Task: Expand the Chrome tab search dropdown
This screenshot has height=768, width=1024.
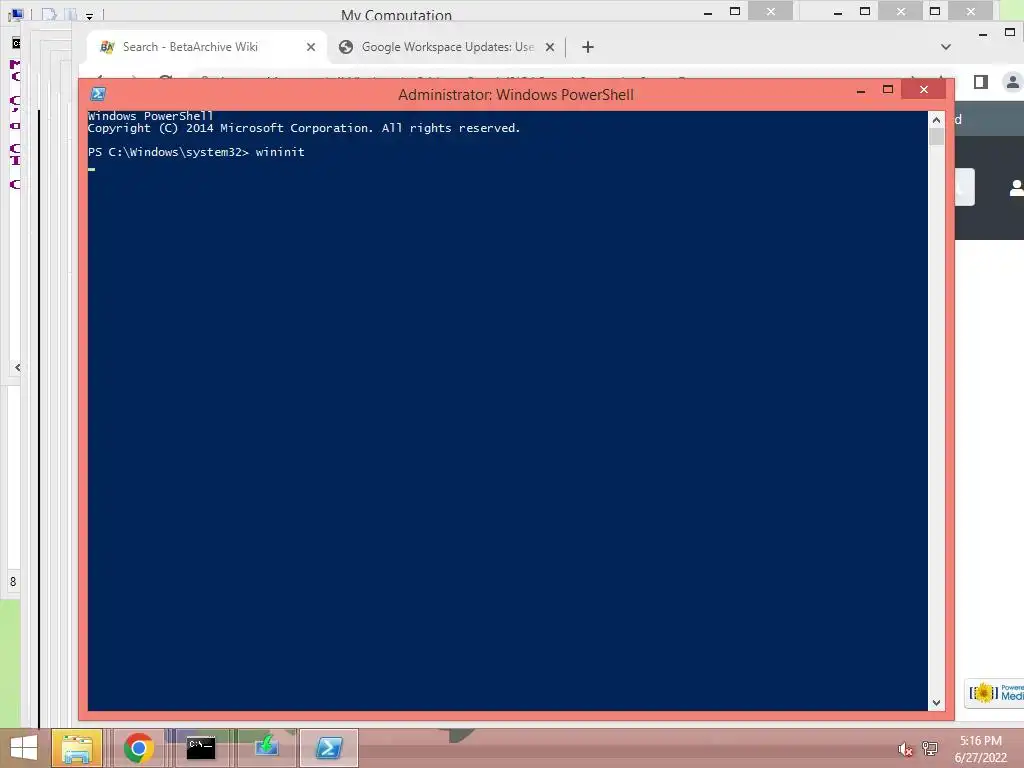Action: [946, 47]
